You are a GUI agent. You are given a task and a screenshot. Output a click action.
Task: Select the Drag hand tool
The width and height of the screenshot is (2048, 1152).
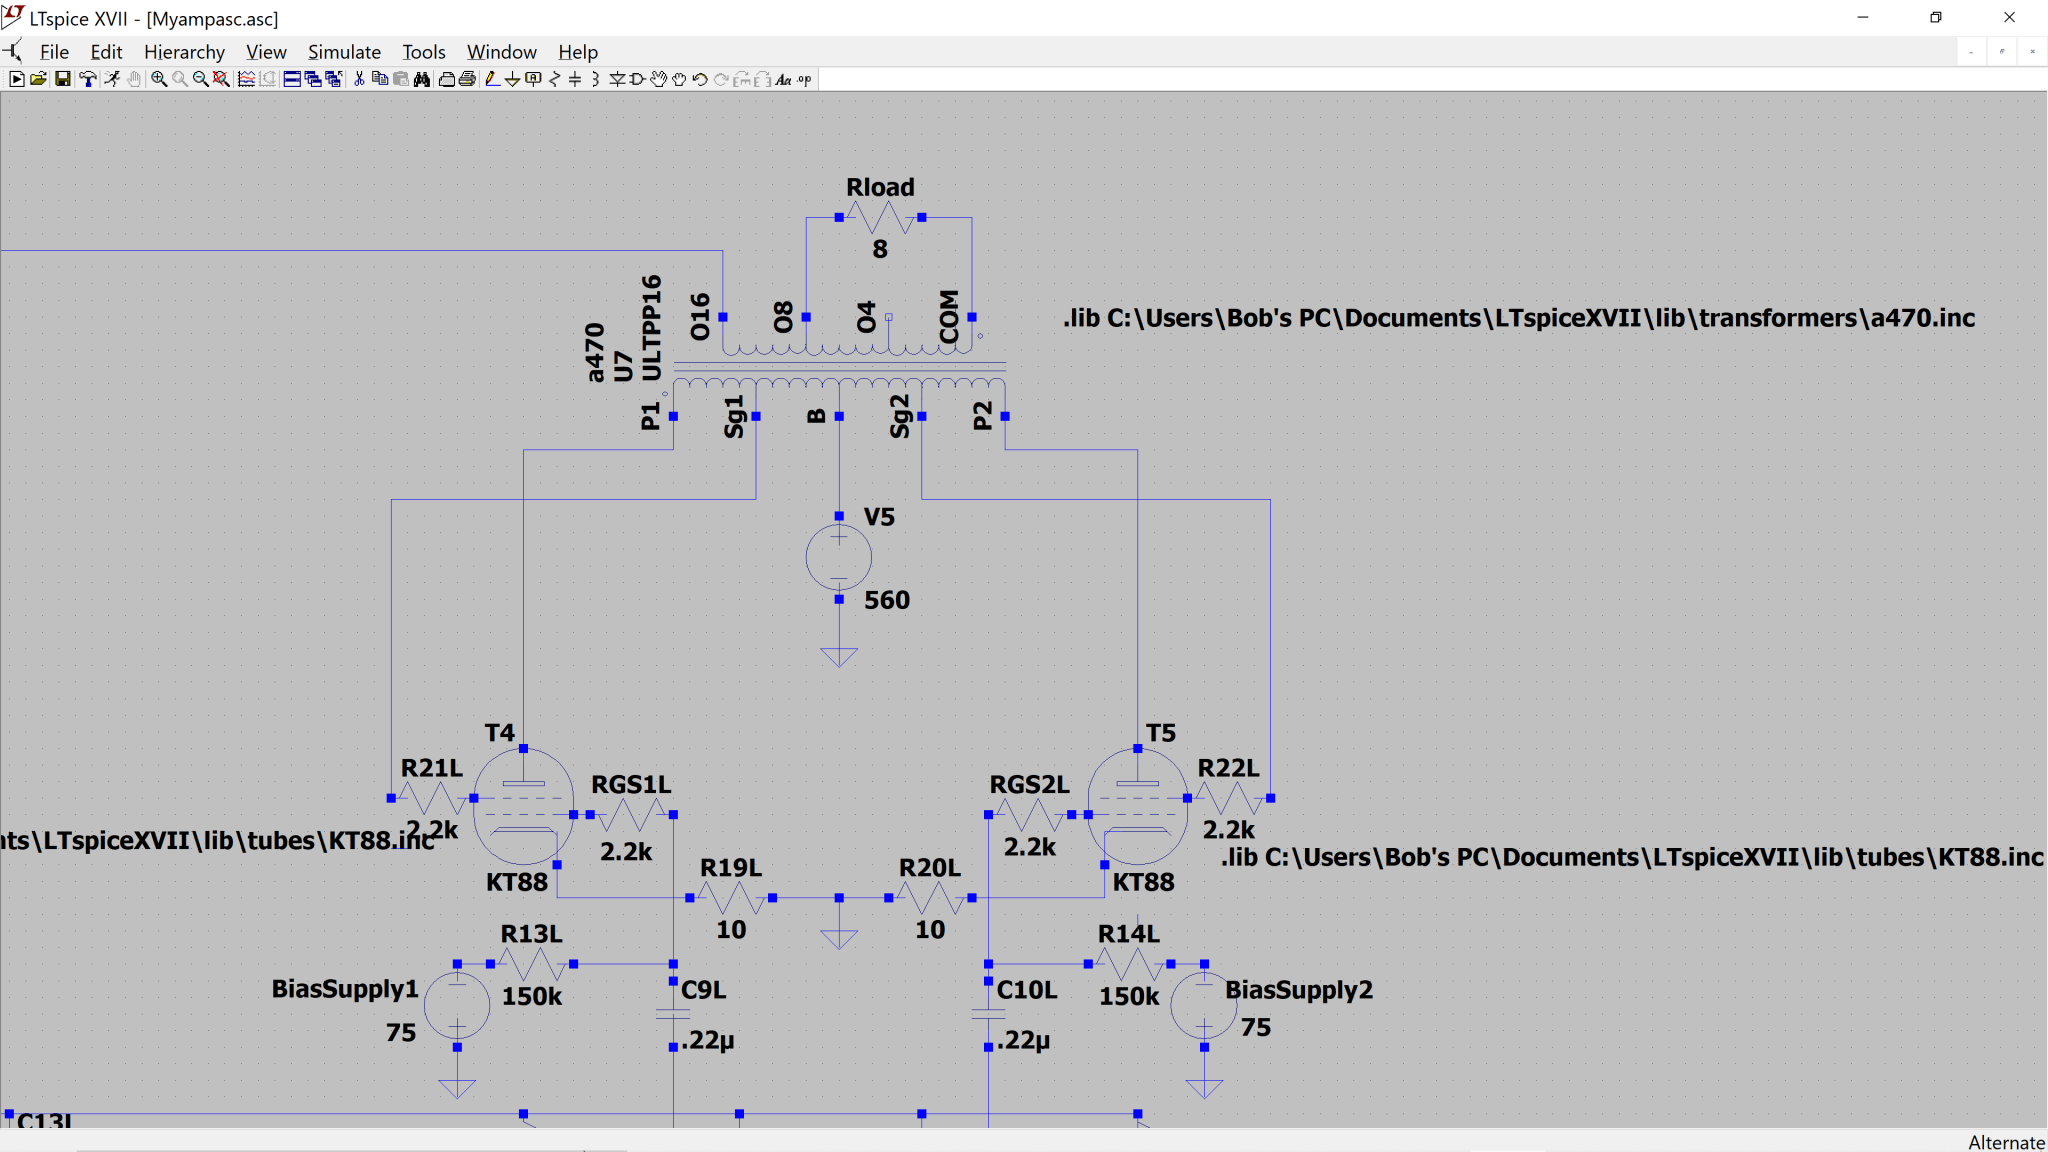pos(678,79)
